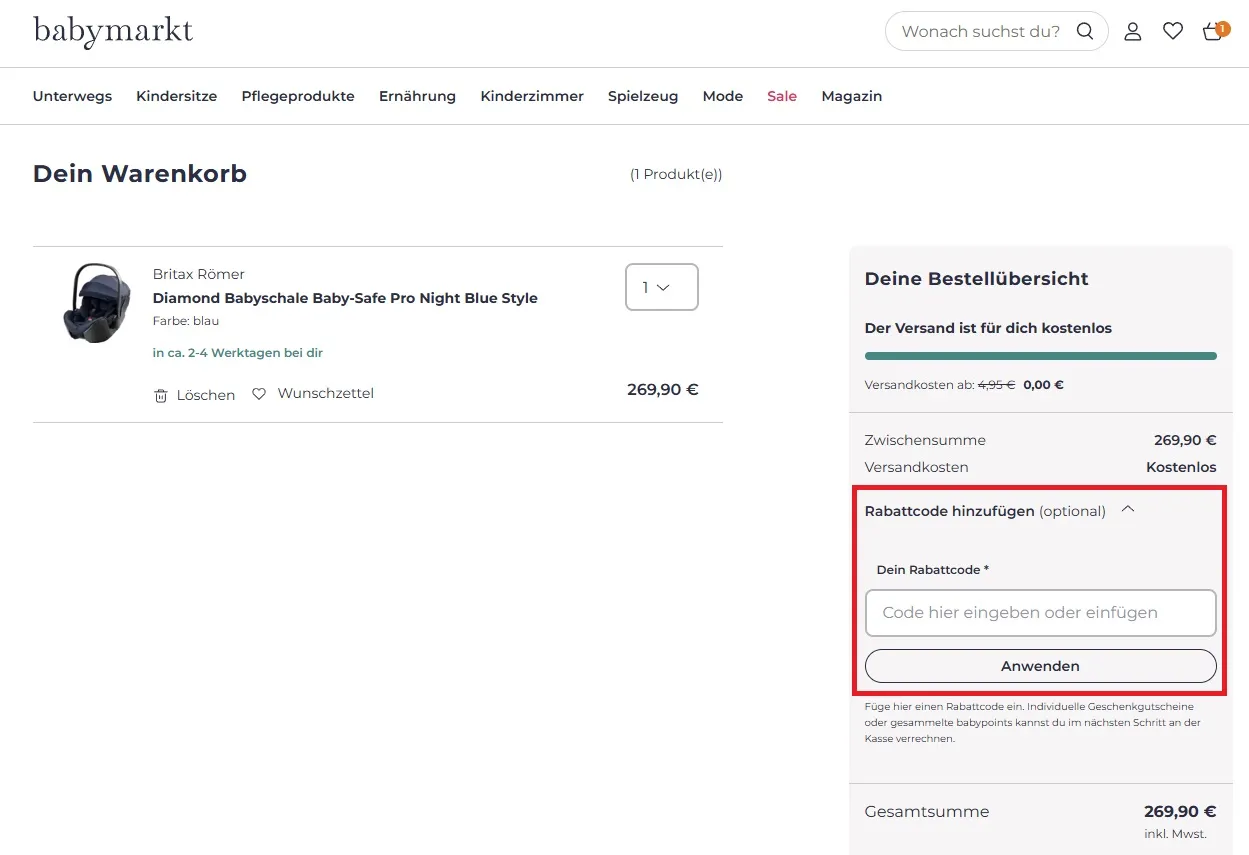The width and height of the screenshot is (1249, 855).
Task: Apply discount with the Anwenden button
Action: click(1040, 665)
